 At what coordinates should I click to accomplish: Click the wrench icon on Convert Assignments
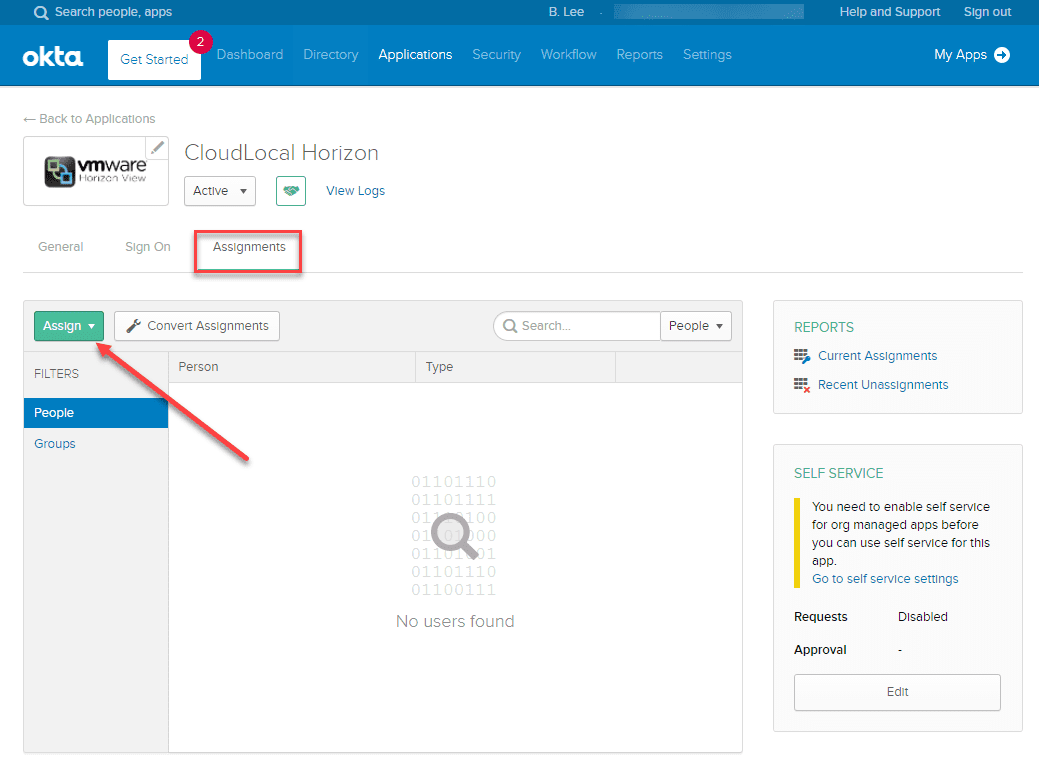click(133, 326)
